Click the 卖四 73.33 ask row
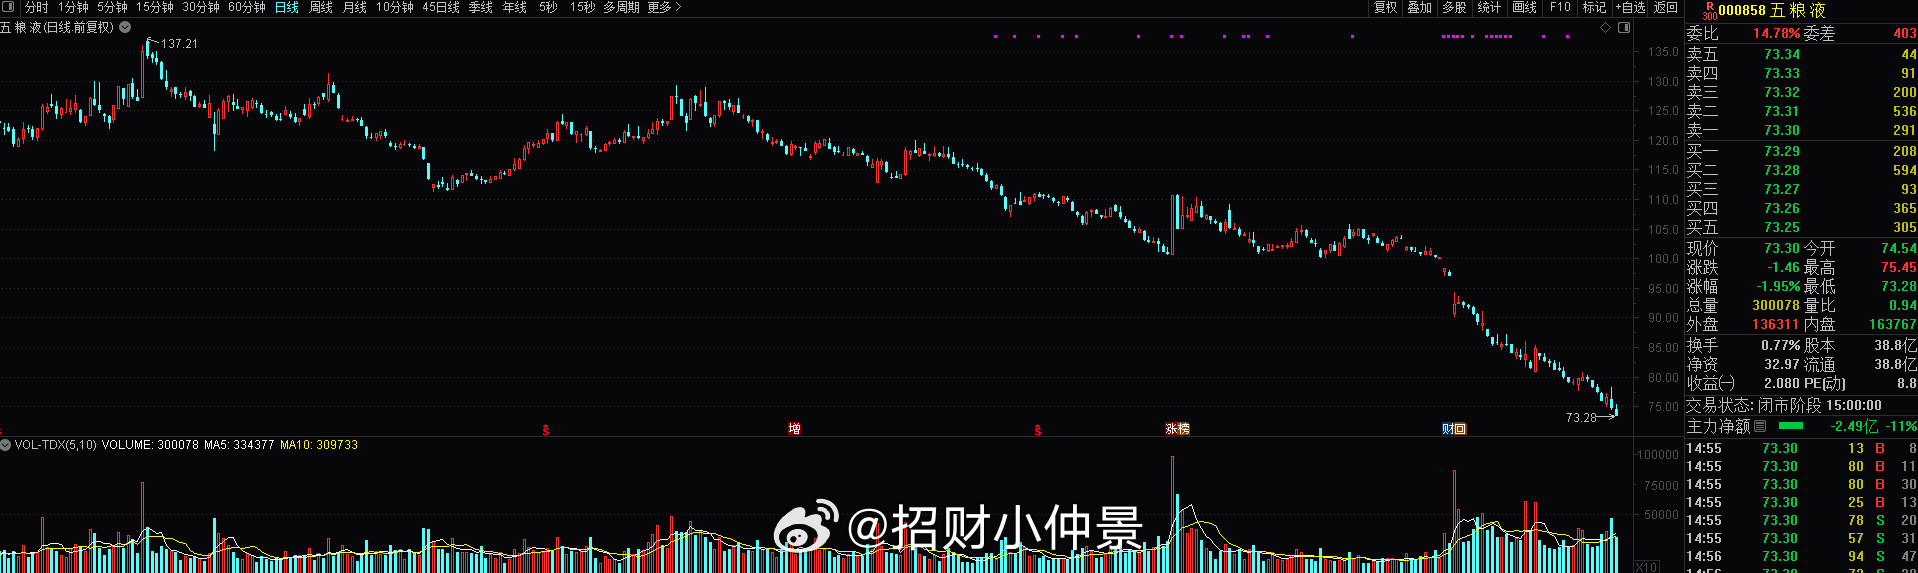 1801,73
